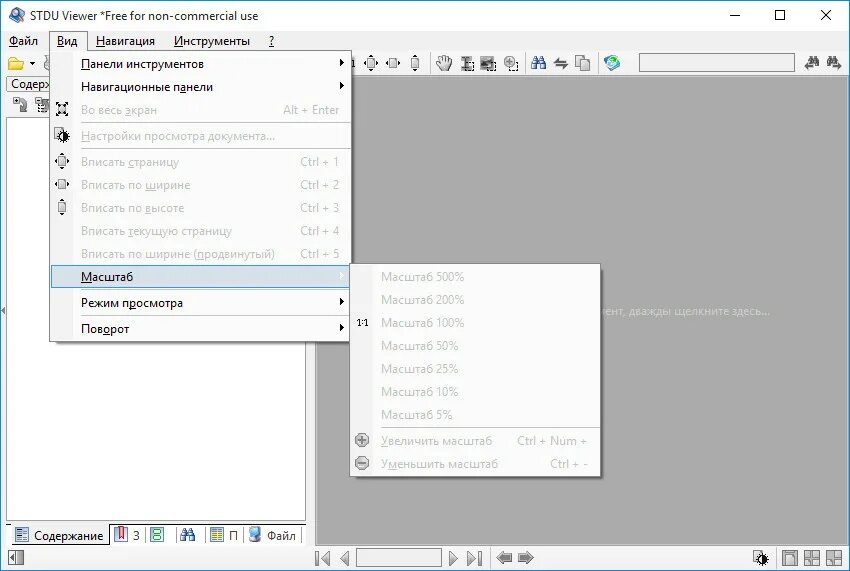Click the Copy pages toolbar icon
This screenshot has height=571, width=850.
[x=582, y=63]
